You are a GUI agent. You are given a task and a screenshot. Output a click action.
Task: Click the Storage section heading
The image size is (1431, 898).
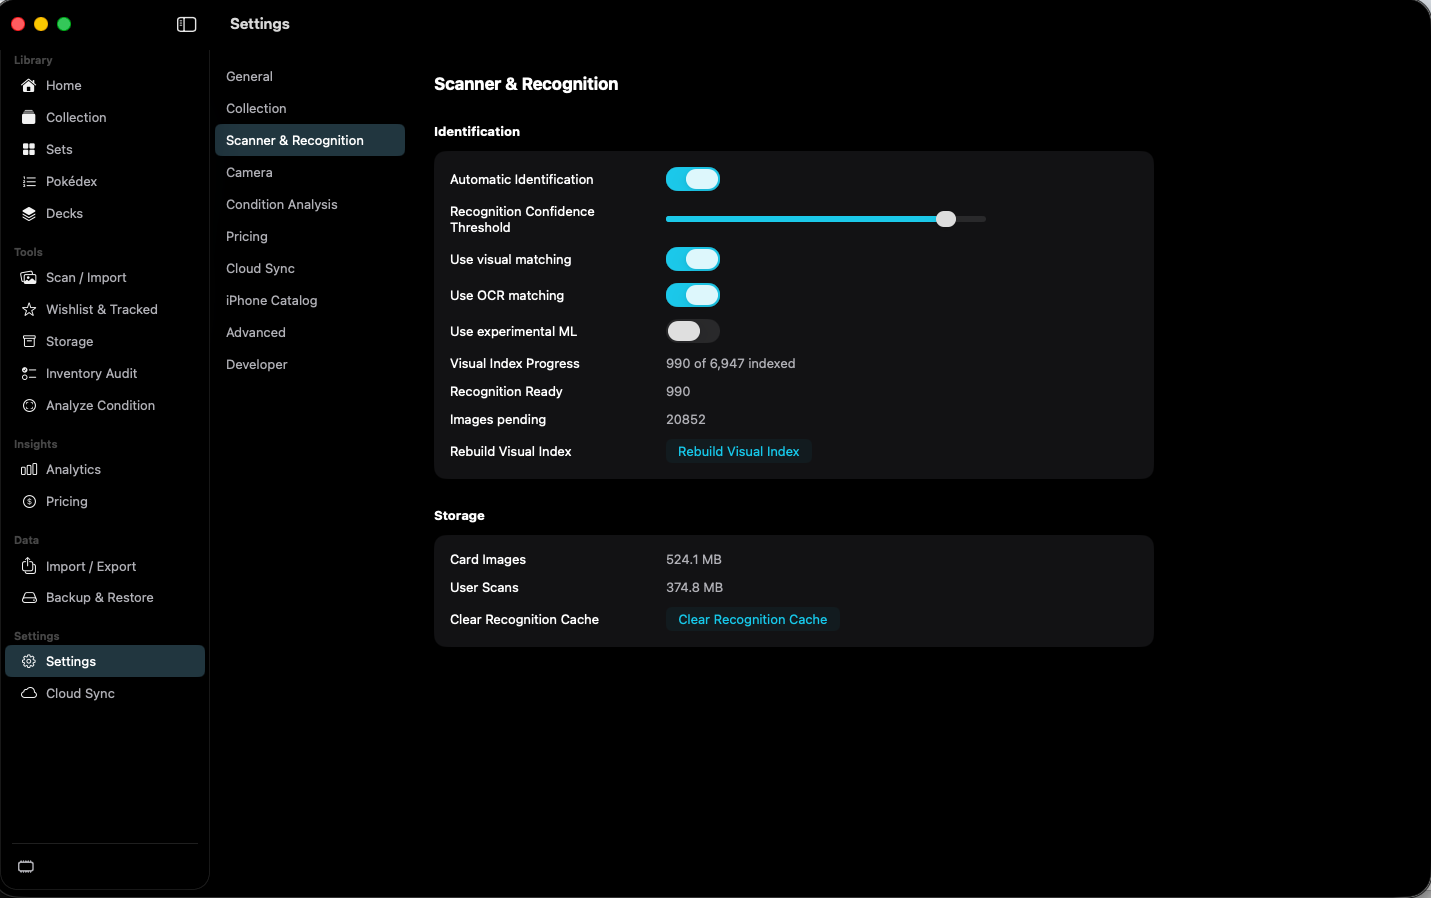coord(459,515)
